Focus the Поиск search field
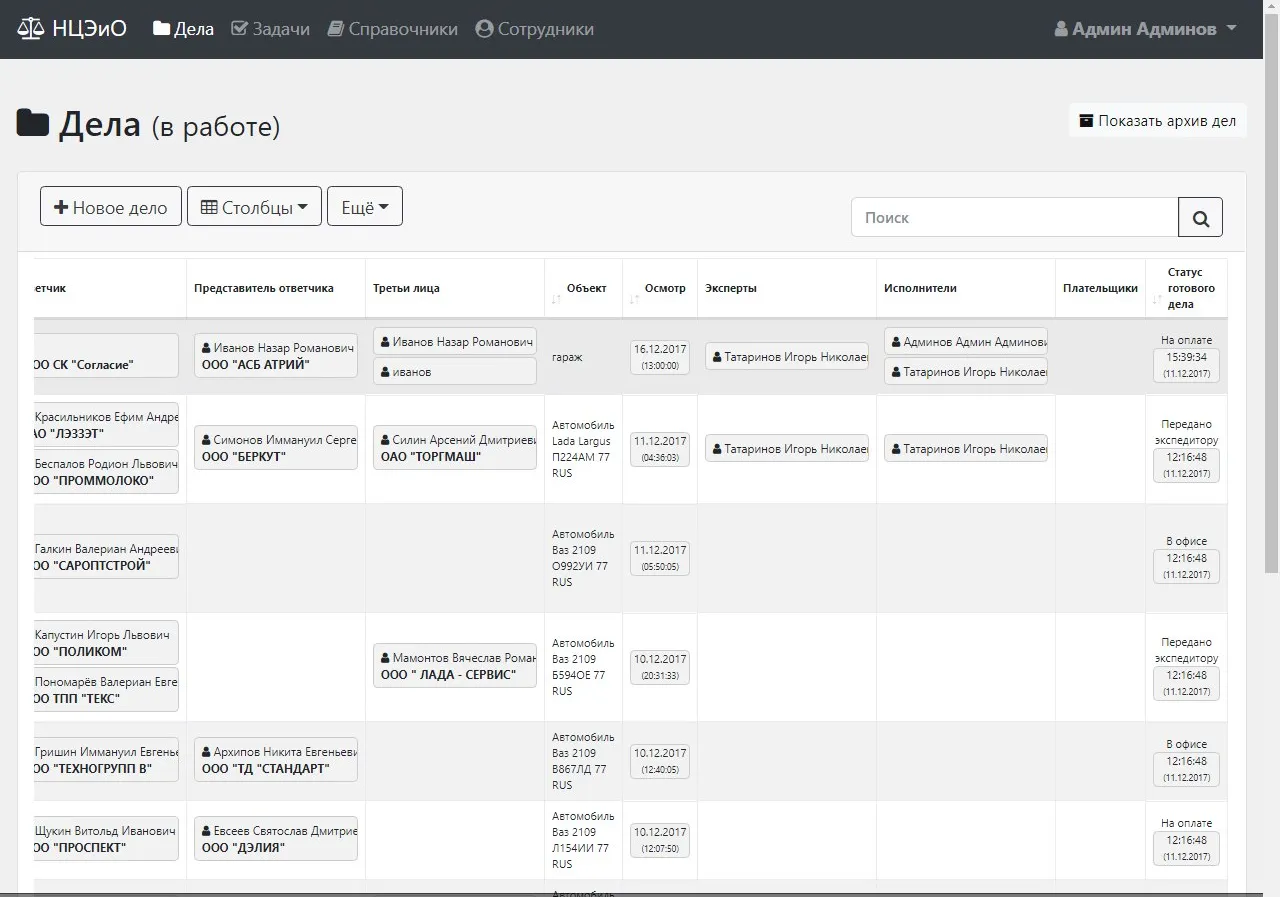This screenshot has height=897, width=1280. [1014, 217]
